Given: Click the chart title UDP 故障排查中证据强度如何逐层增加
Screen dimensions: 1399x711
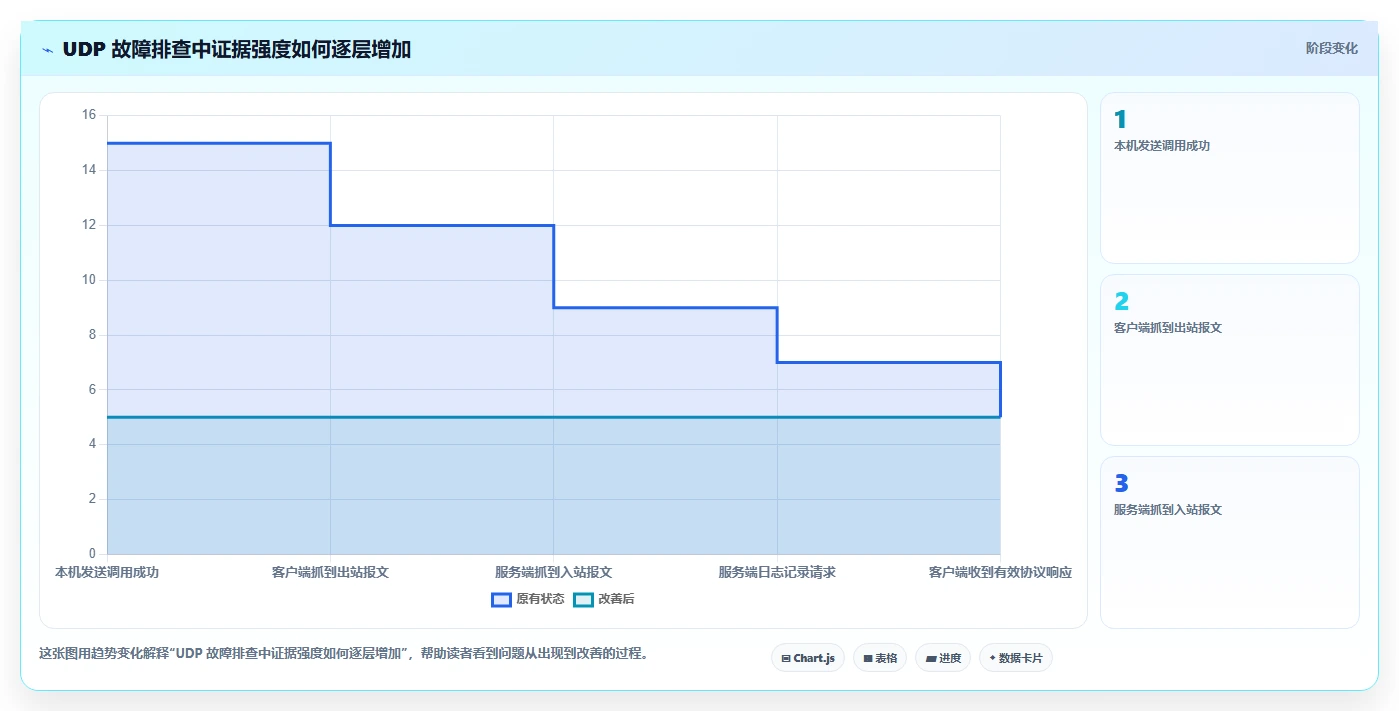Looking at the screenshot, I should pos(237,50).
